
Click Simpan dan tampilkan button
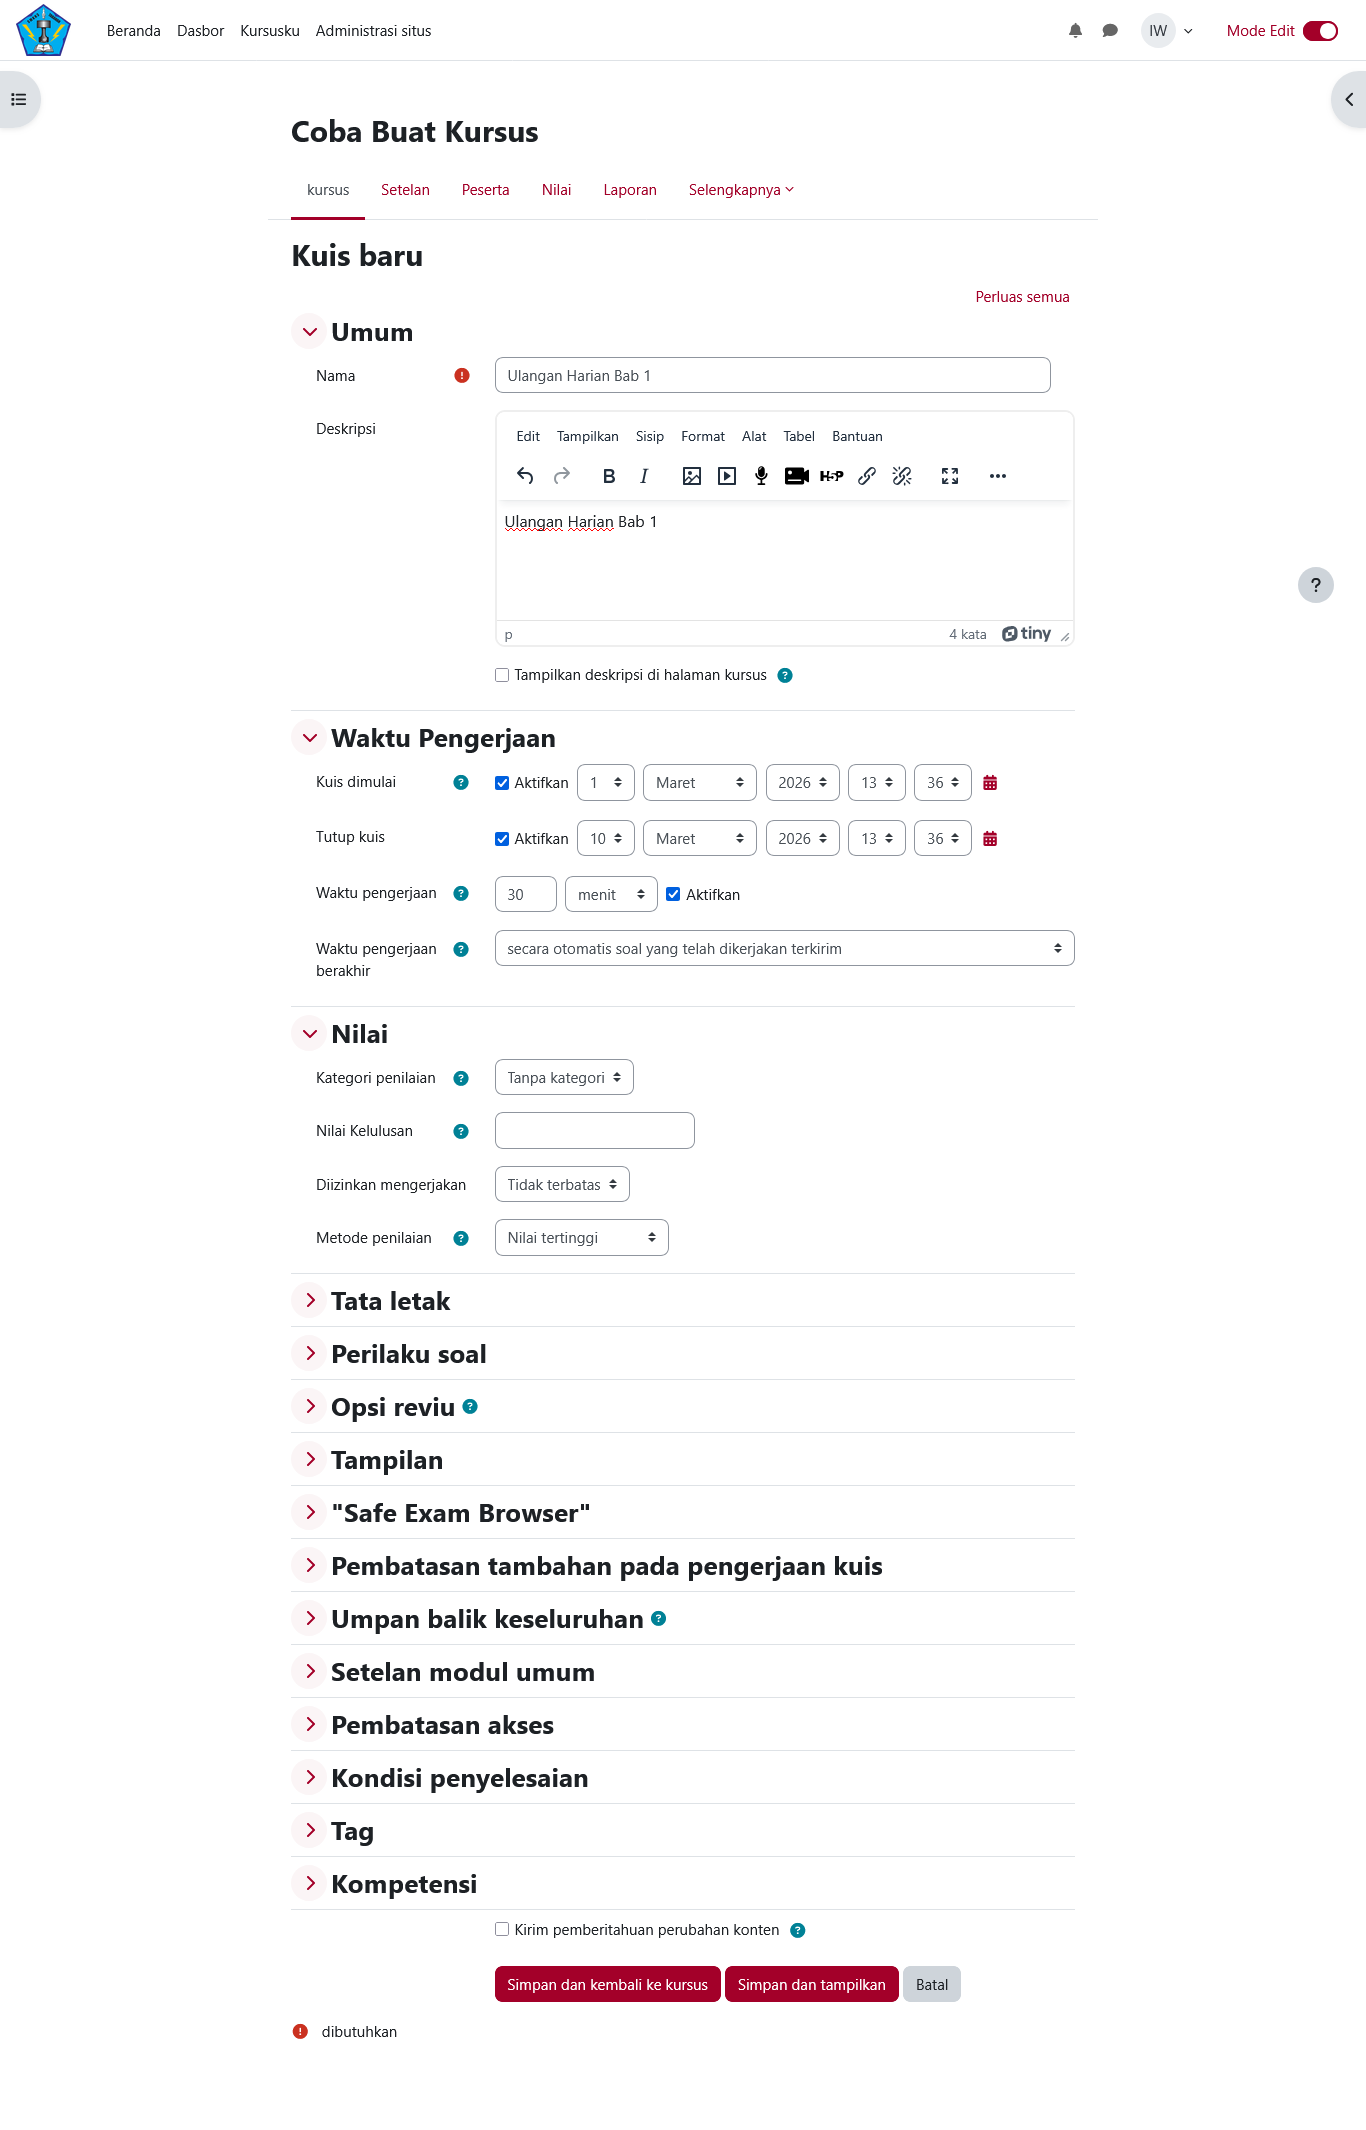811,1985
